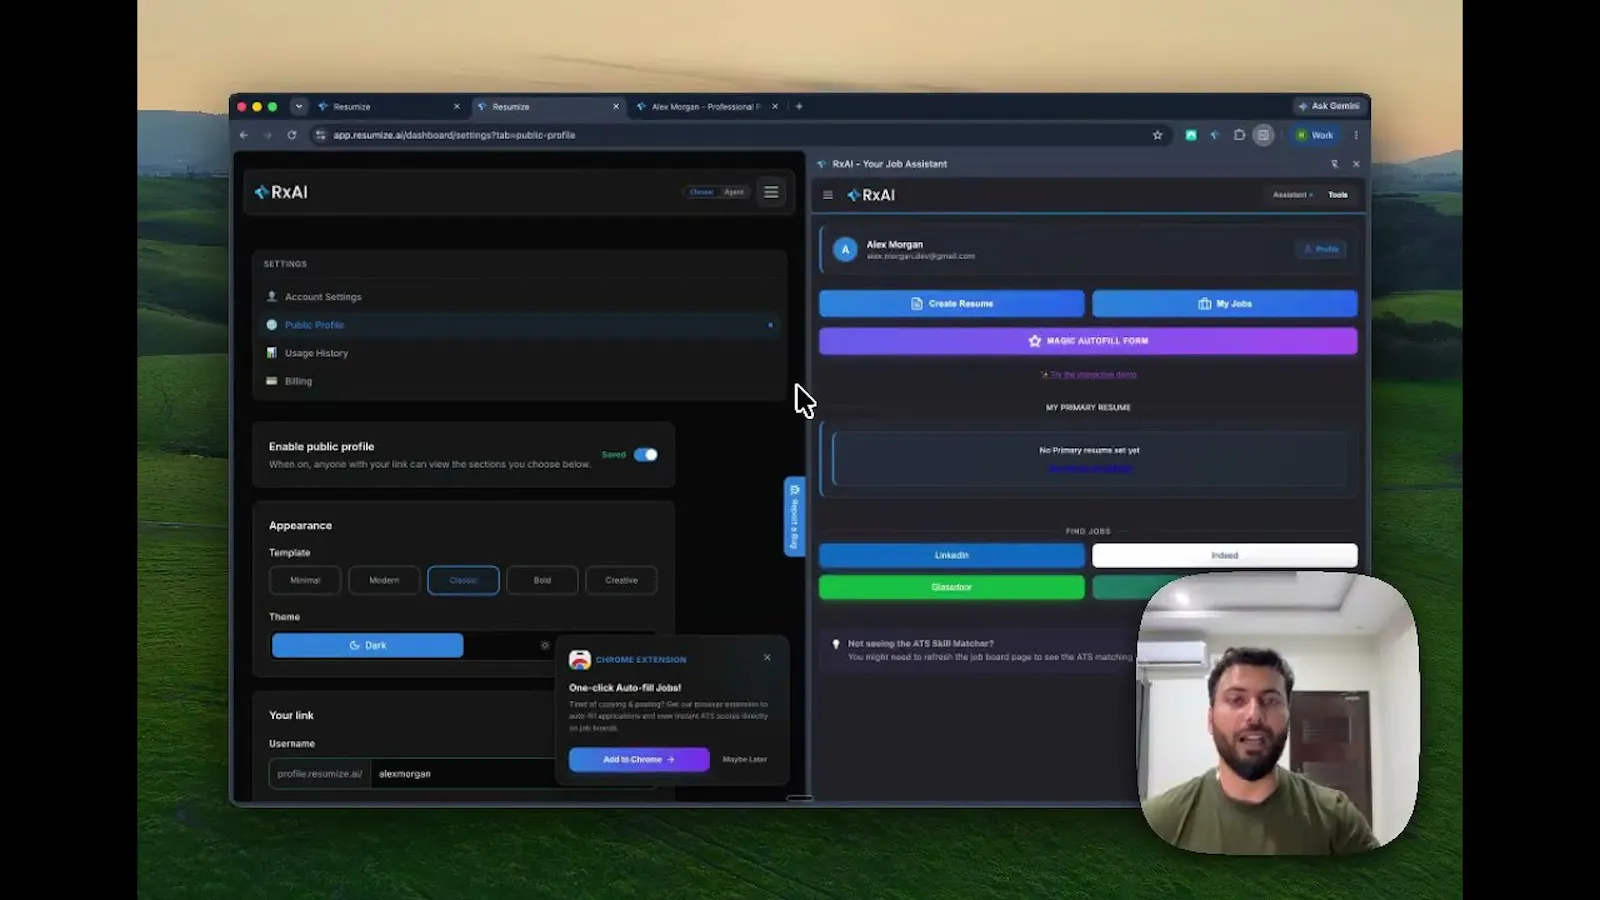This screenshot has height=900, width=1600.
Task: Open the Assistant dropdown in side panel
Action: tap(1292, 195)
